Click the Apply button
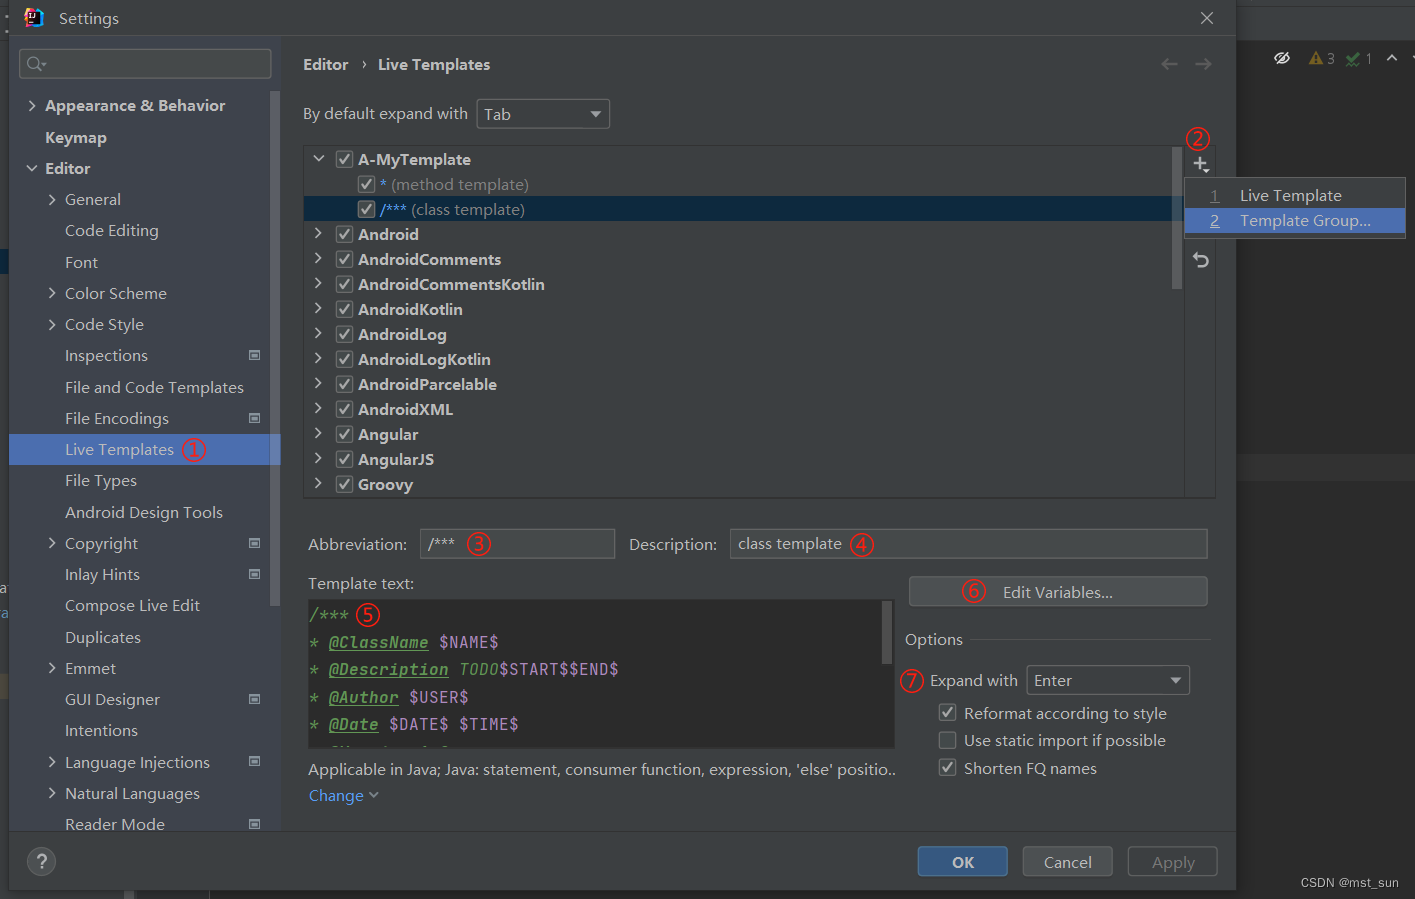Screen dimensions: 1415x899 point(1172,862)
